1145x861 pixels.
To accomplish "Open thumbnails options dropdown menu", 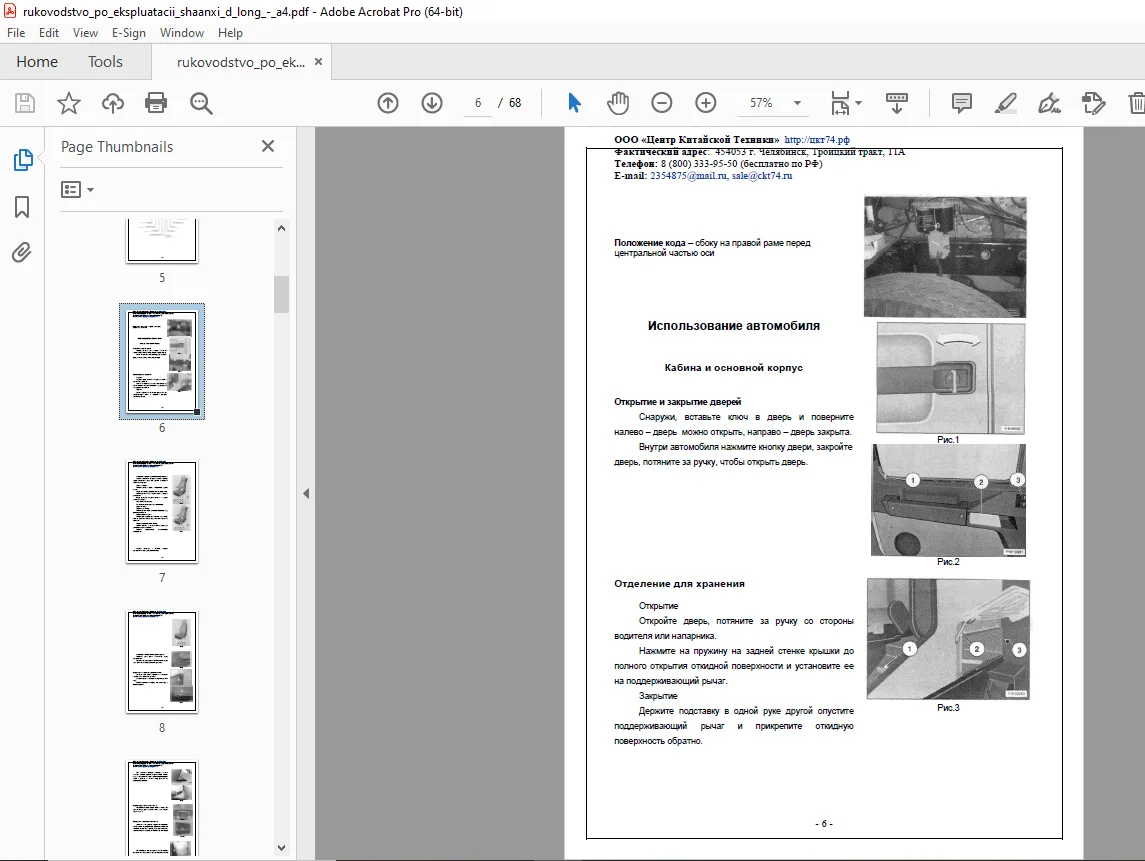I will pyautogui.click(x=77, y=190).
